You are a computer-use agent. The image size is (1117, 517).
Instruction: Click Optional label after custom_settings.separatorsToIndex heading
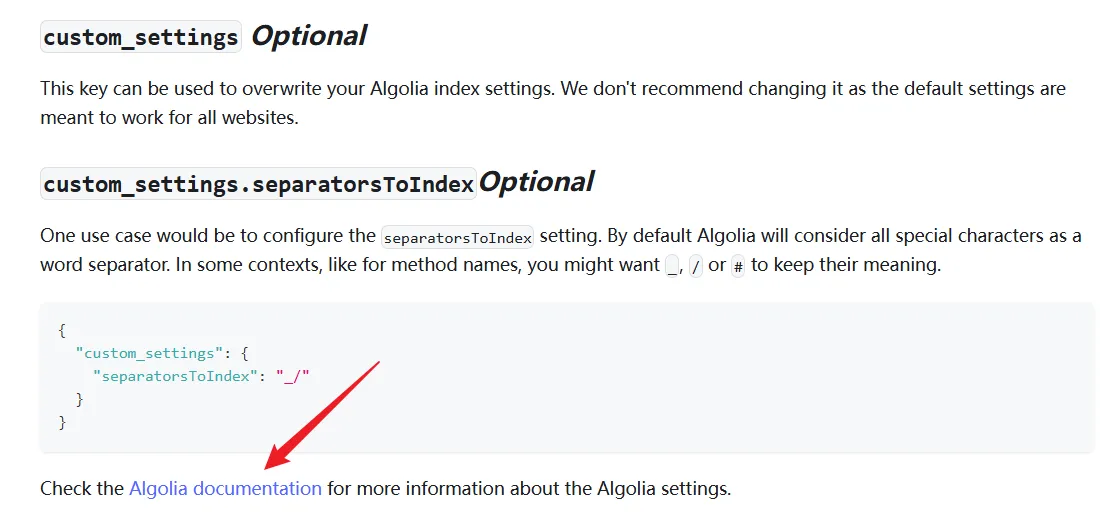(x=536, y=182)
